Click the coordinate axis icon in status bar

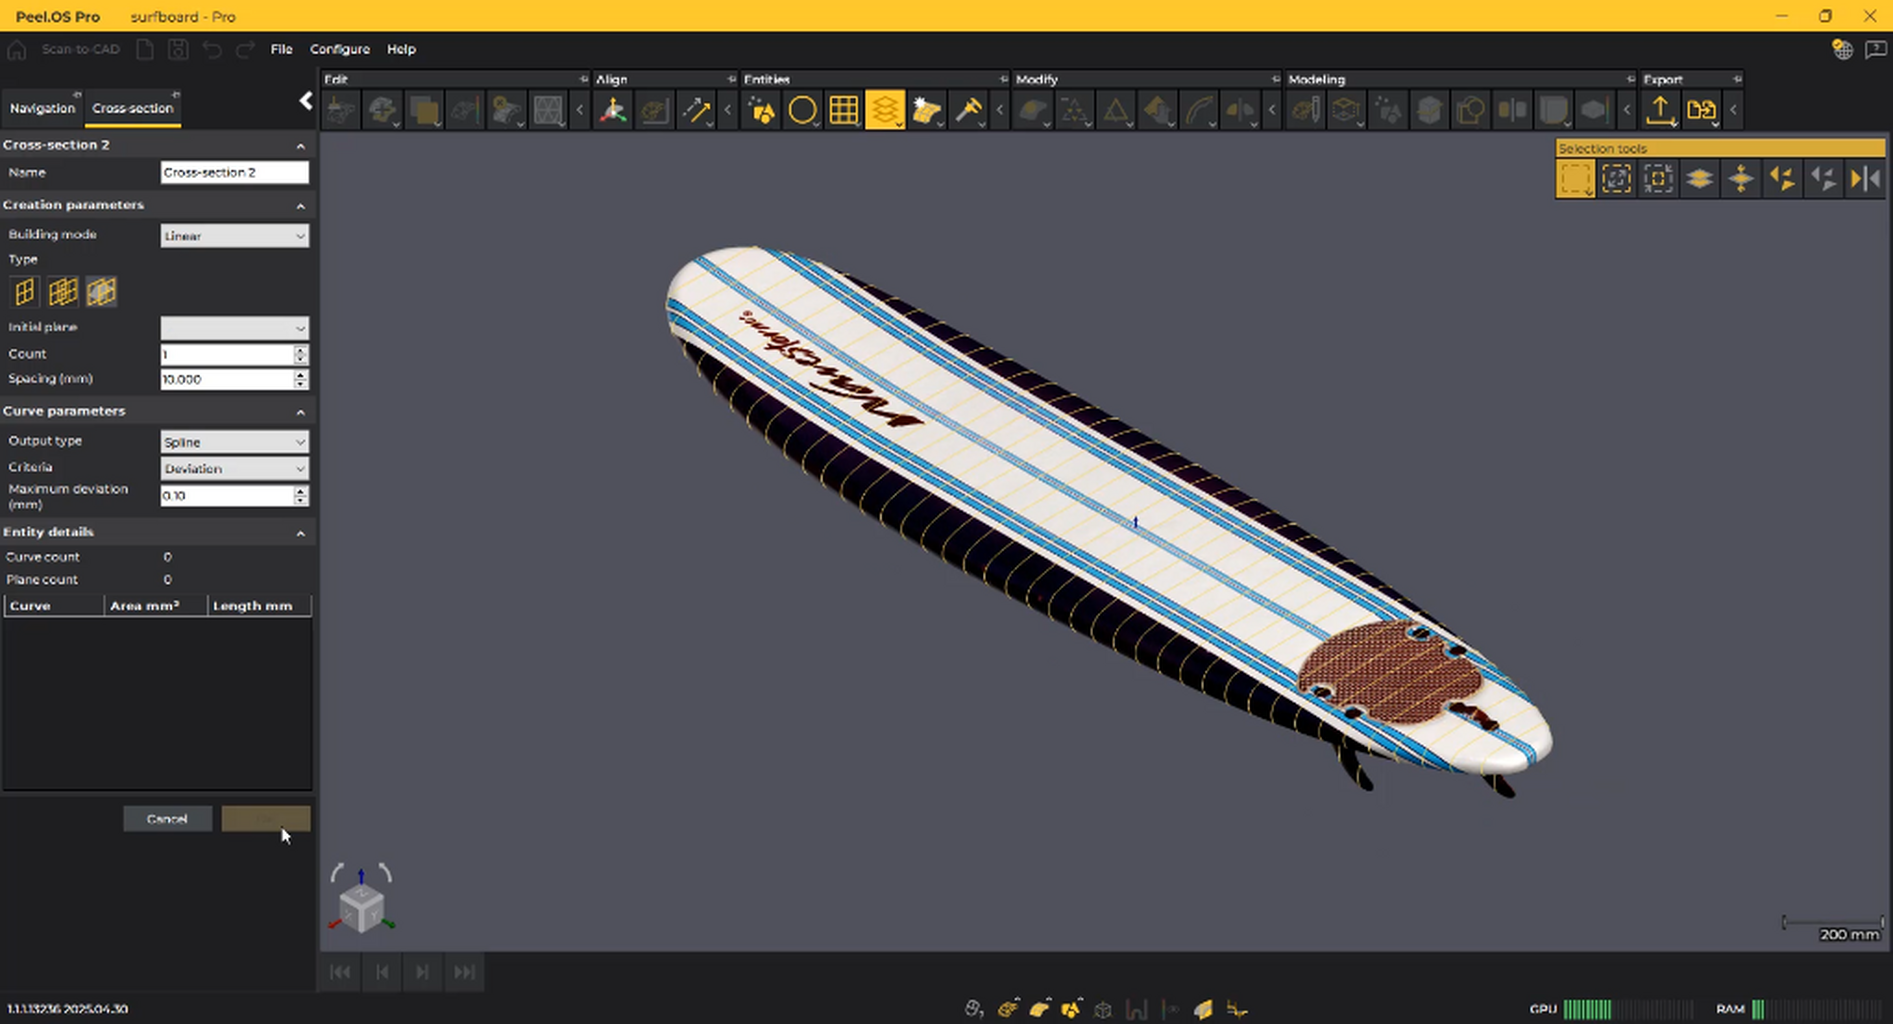point(1237,1009)
